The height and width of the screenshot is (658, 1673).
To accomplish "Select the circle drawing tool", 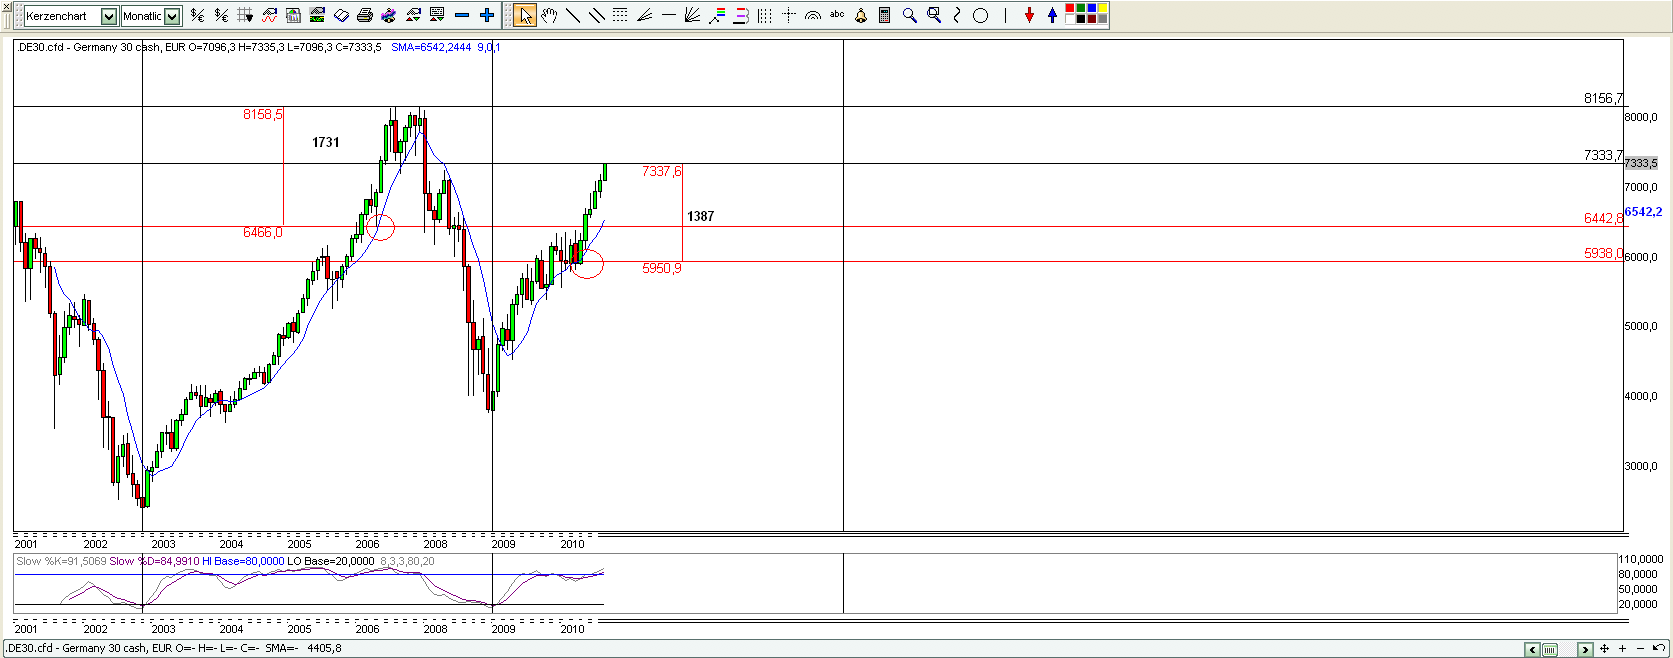I will (x=981, y=15).
